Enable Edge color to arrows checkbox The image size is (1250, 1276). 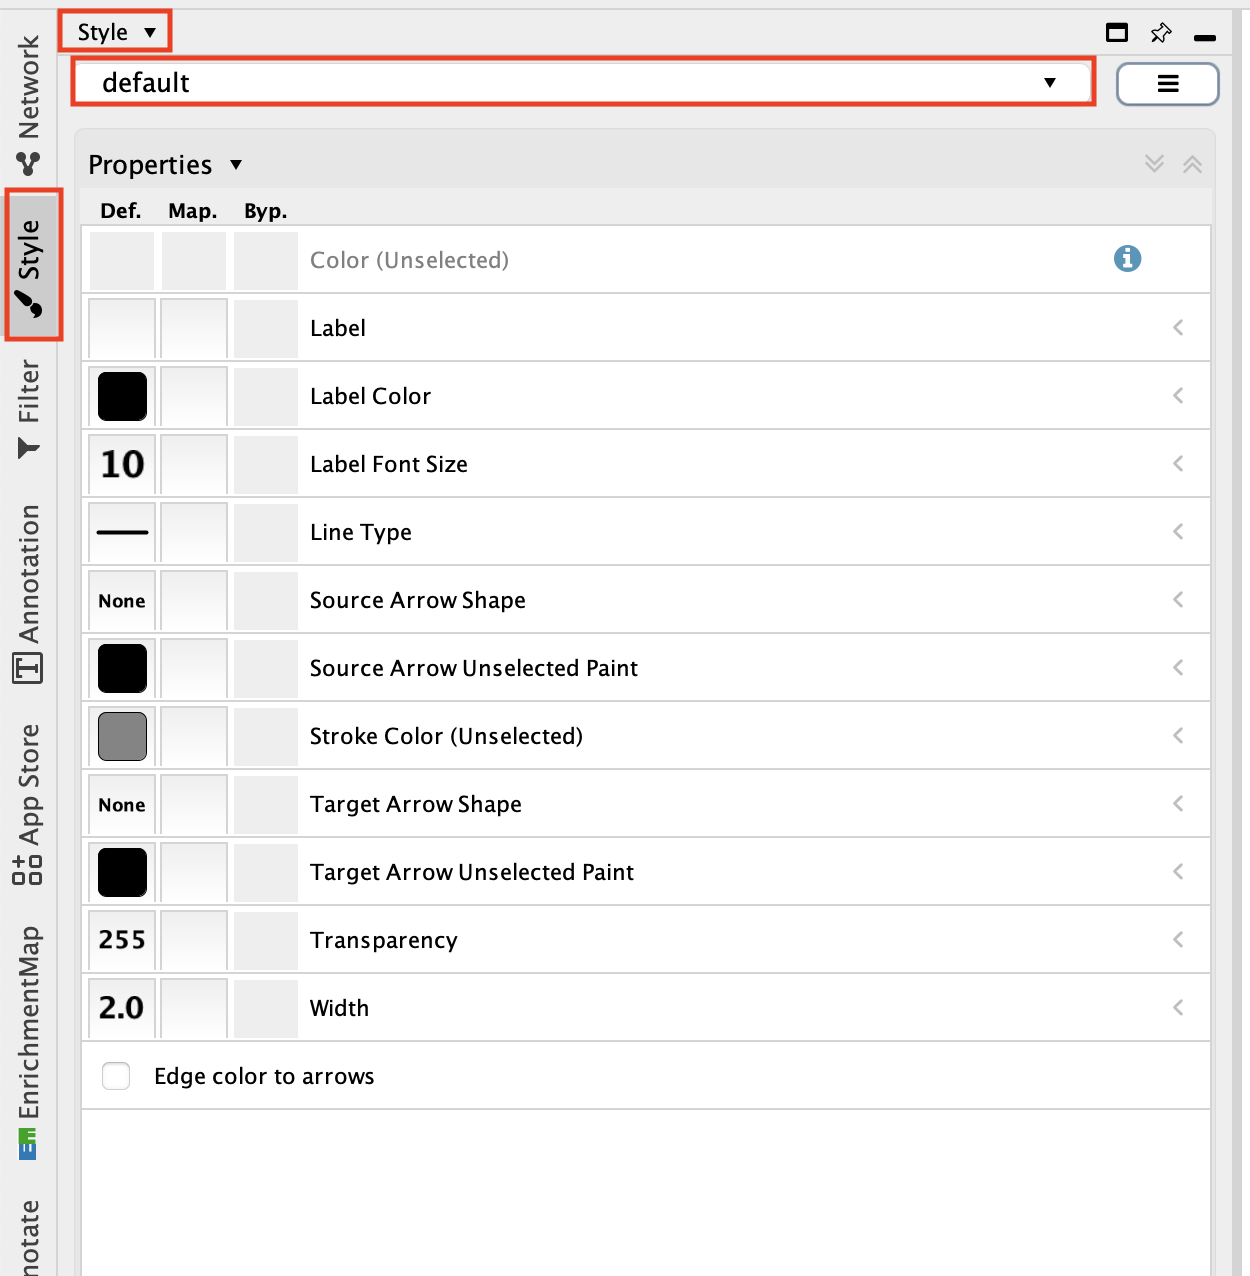(x=117, y=1076)
